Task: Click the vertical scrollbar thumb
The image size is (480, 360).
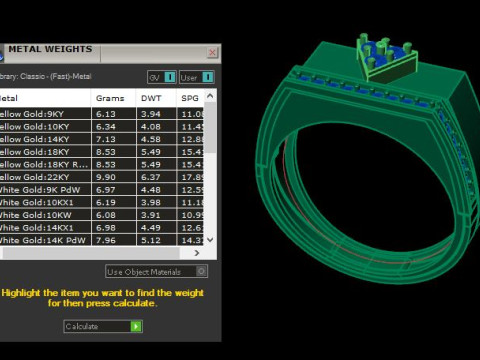Action: coord(210,128)
